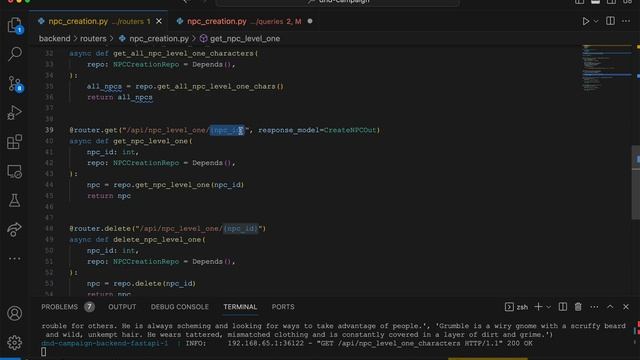The width and height of the screenshot is (640, 360).
Task: Click routers breadcrumb
Action: click(x=93, y=38)
